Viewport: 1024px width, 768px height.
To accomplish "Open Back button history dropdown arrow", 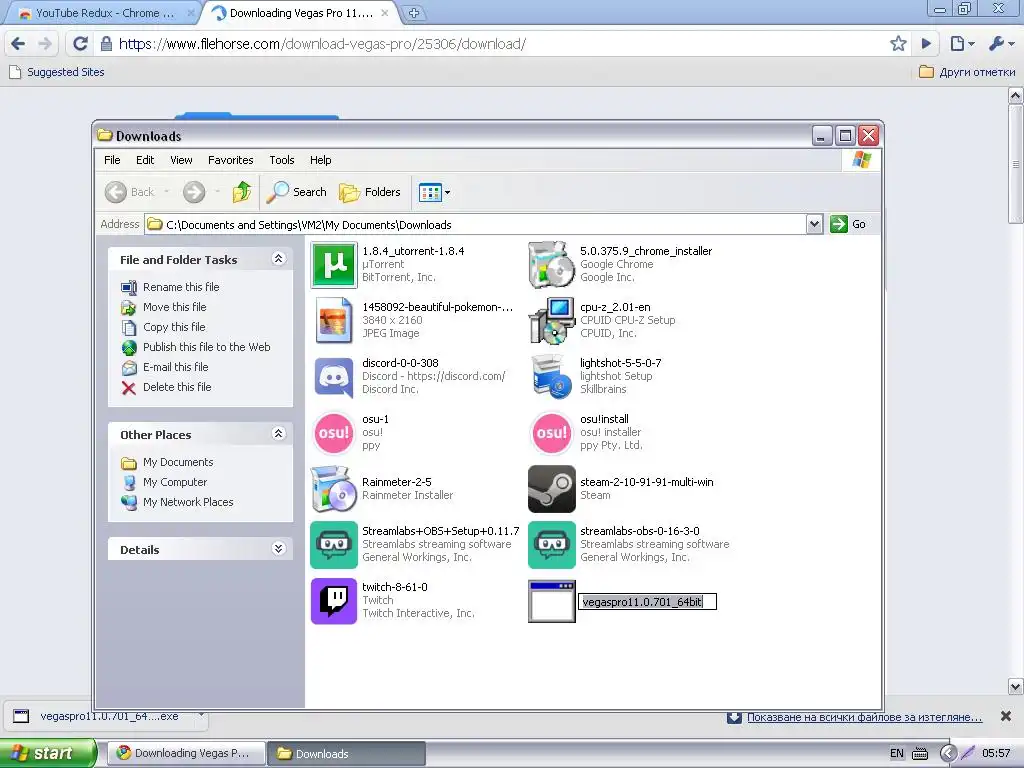I will (167, 192).
